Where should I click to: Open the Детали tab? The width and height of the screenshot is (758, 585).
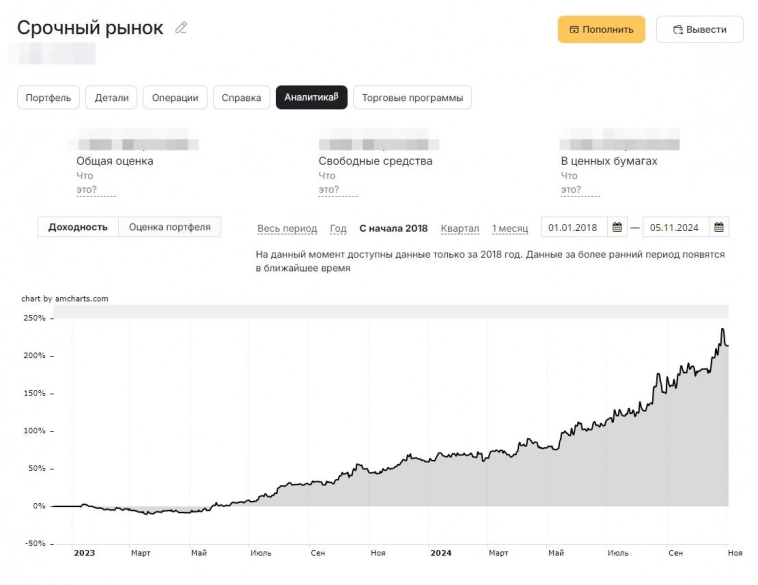click(112, 97)
